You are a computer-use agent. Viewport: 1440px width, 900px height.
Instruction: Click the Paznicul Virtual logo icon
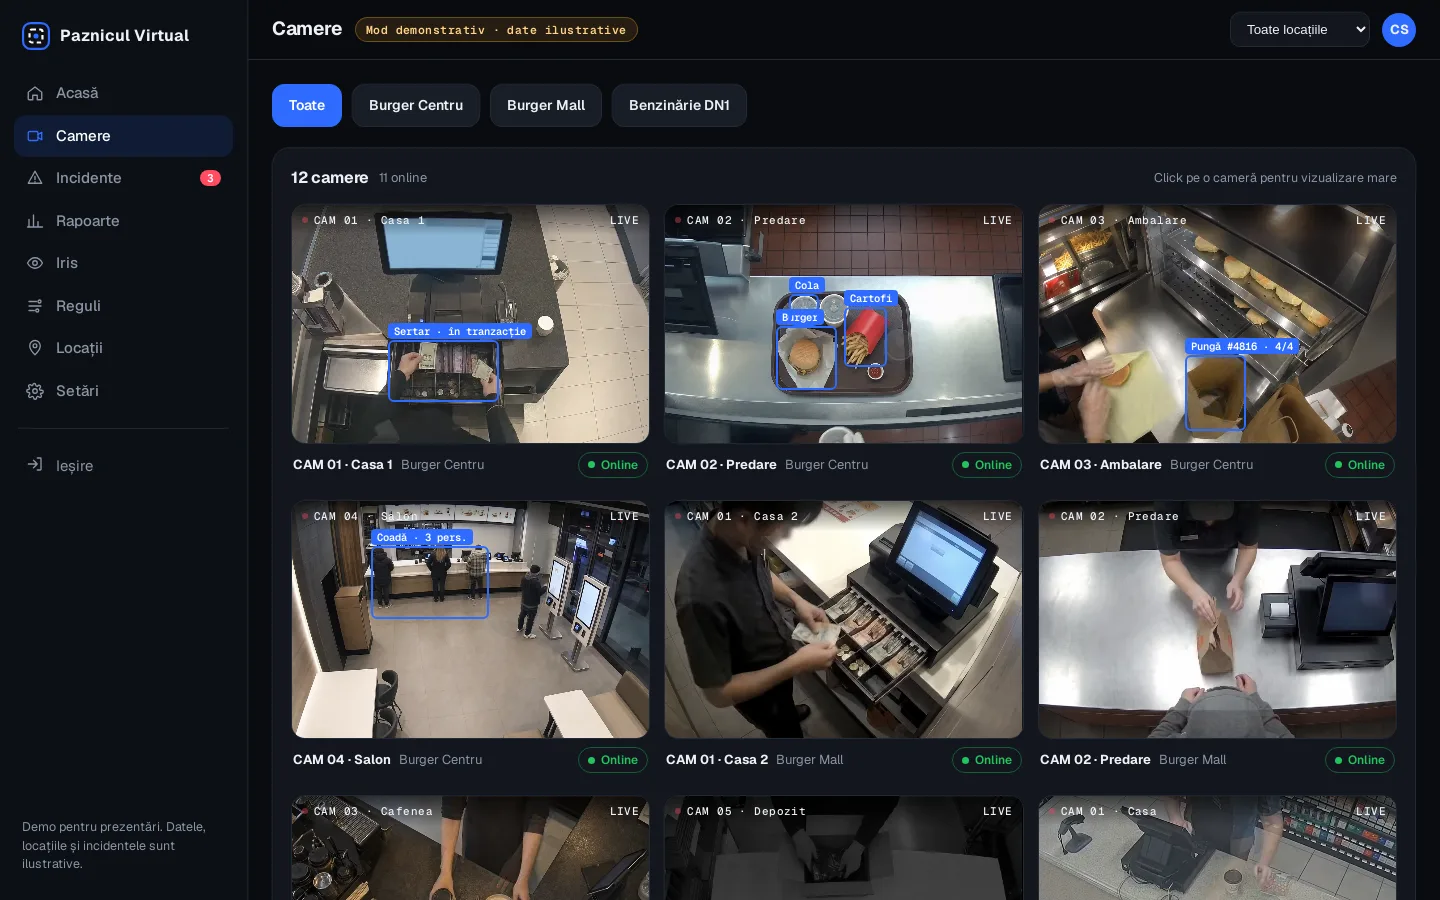point(36,36)
